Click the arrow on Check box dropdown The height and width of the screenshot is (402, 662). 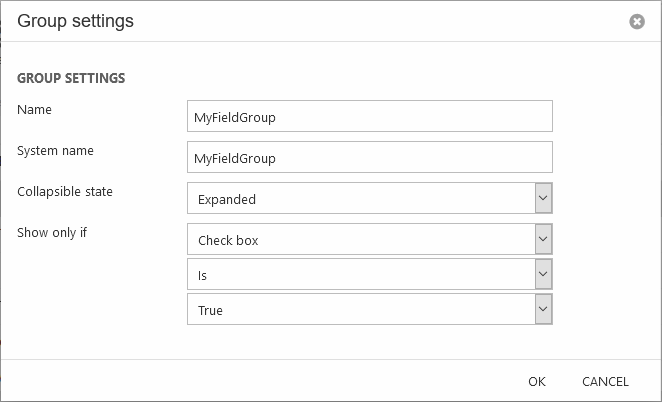[543, 239]
